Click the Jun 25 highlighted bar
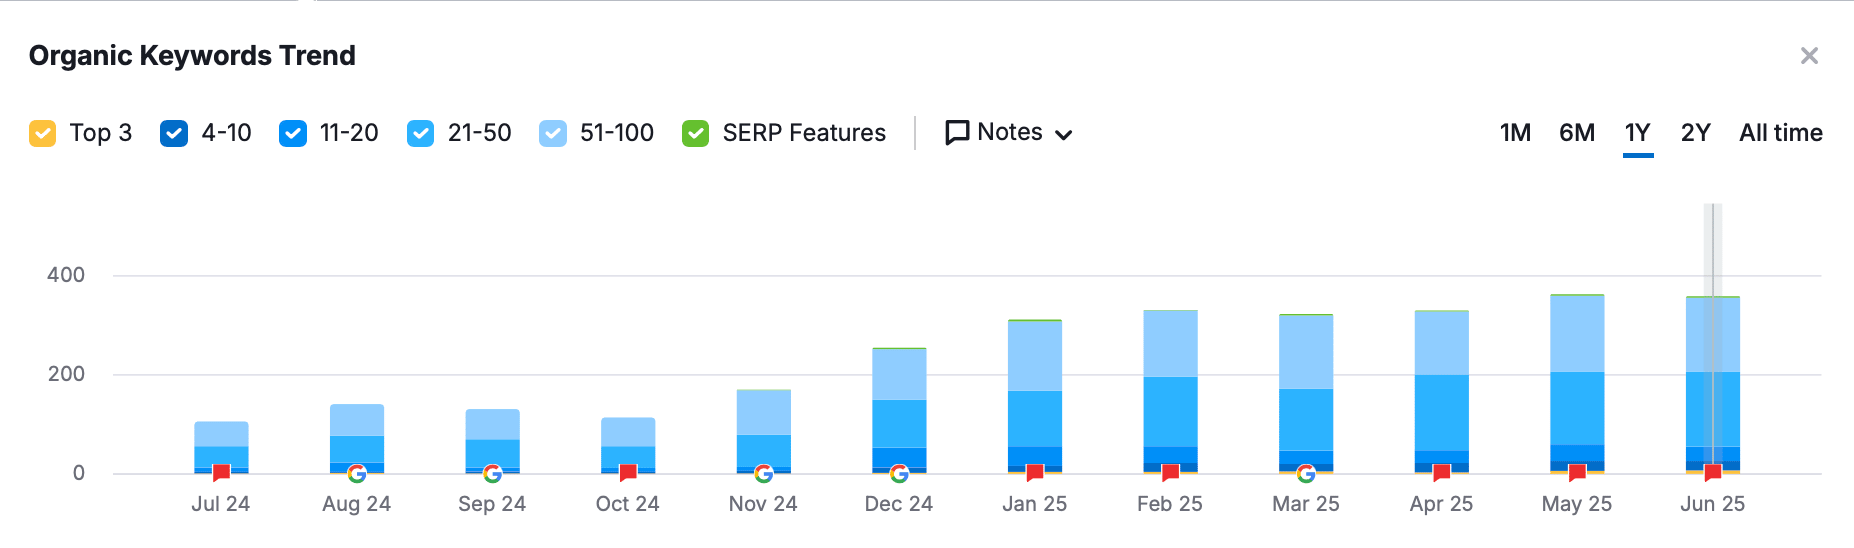1854x548 pixels. pyautogui.click(x=1713, y=384)
